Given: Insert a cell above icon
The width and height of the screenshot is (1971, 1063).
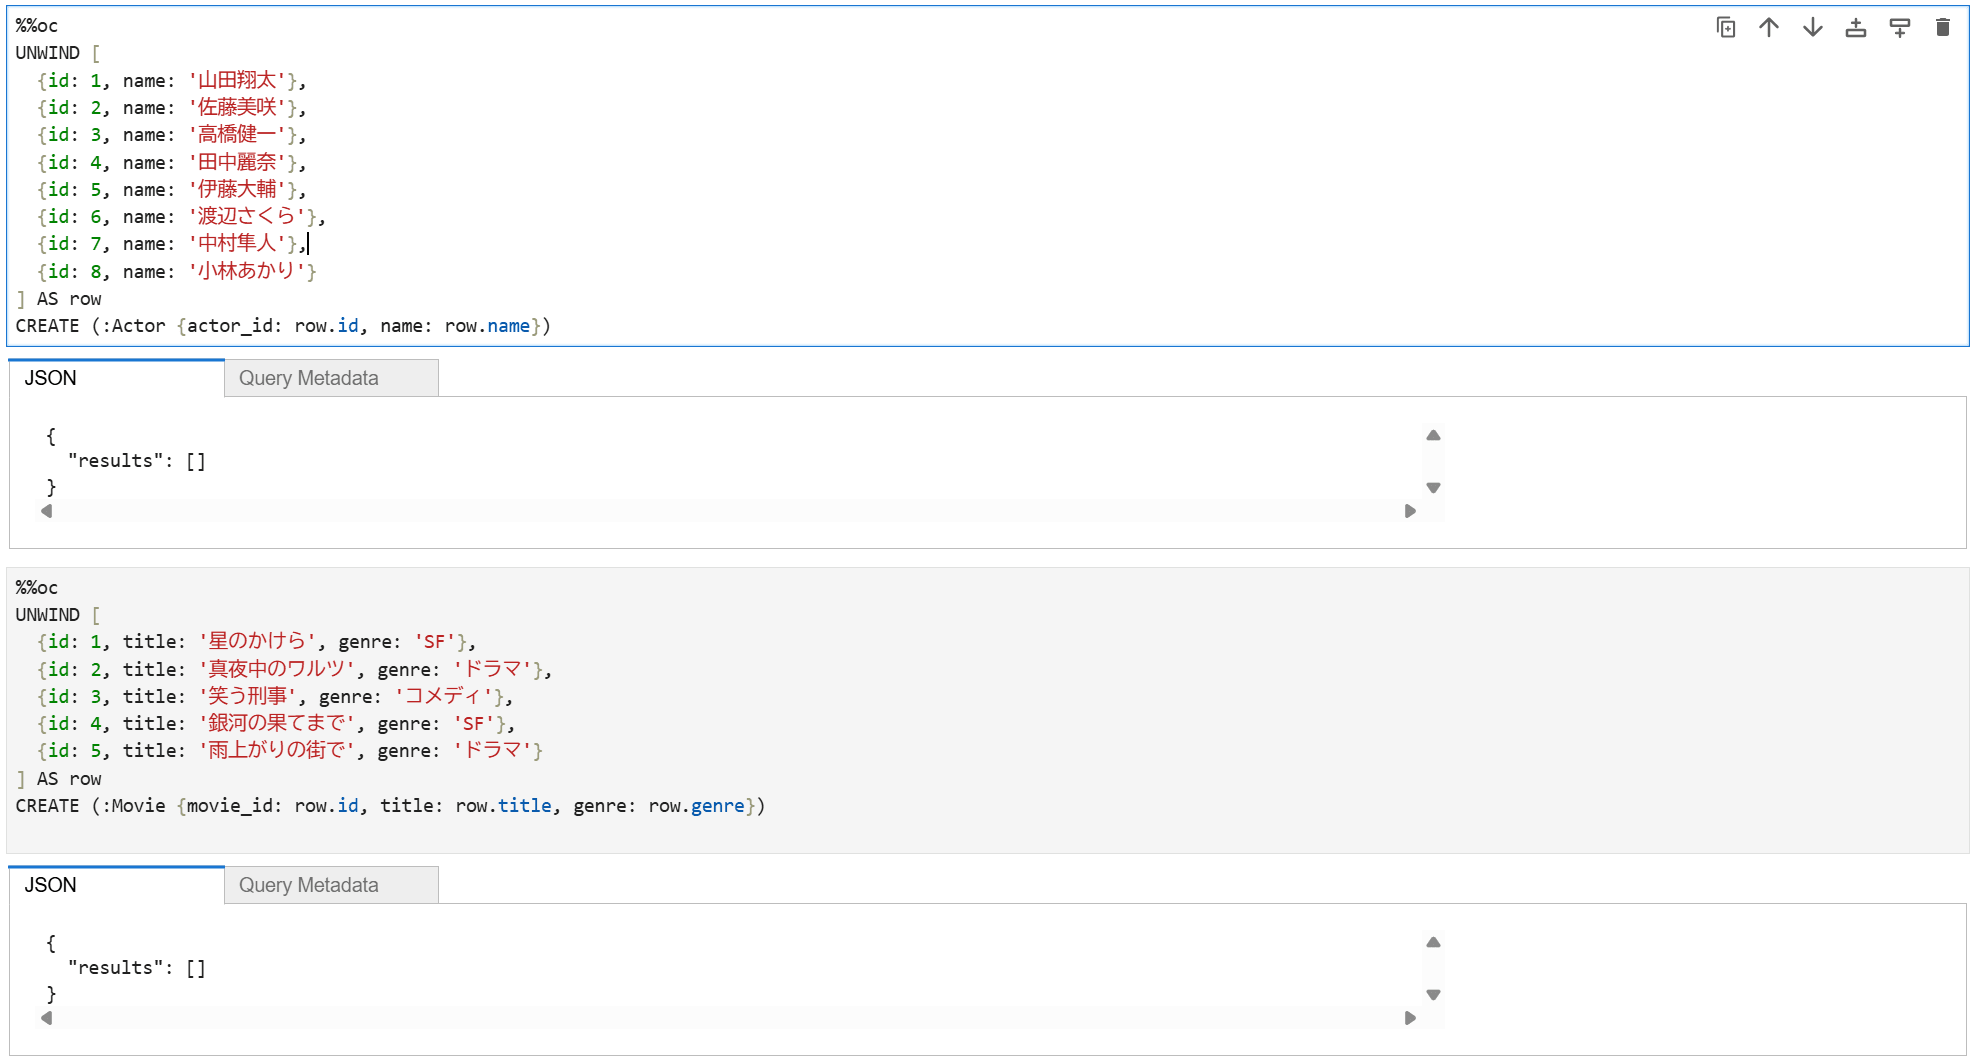Looking at the screenshot, I should point(1856,27).
